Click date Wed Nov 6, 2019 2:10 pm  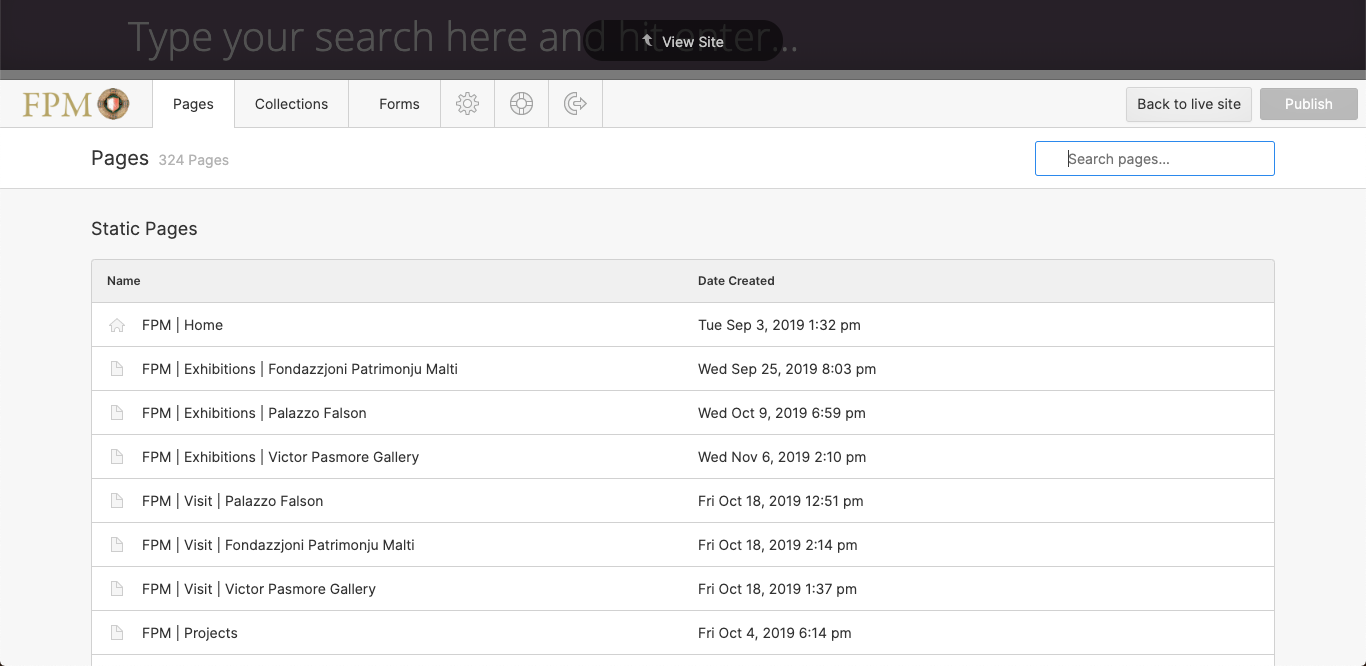(782, 457)
